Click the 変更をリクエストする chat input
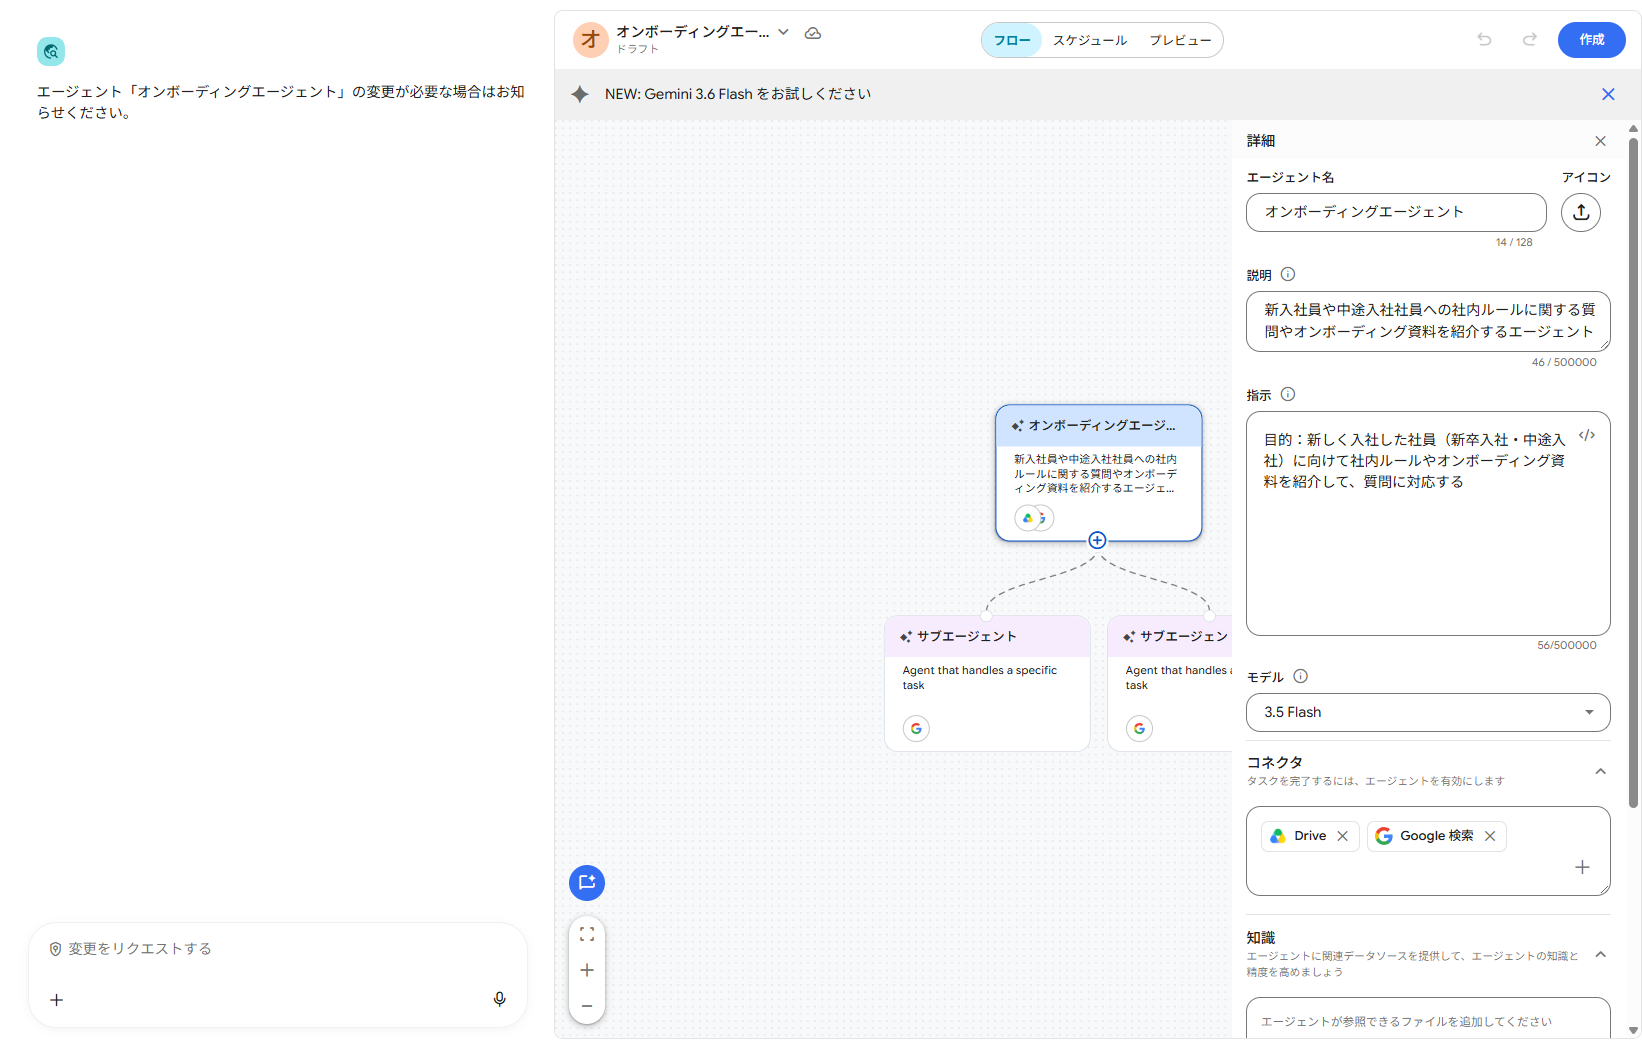Image resolution: width=1642 pixels, height=1051 pixels. (x=278, y=949)
